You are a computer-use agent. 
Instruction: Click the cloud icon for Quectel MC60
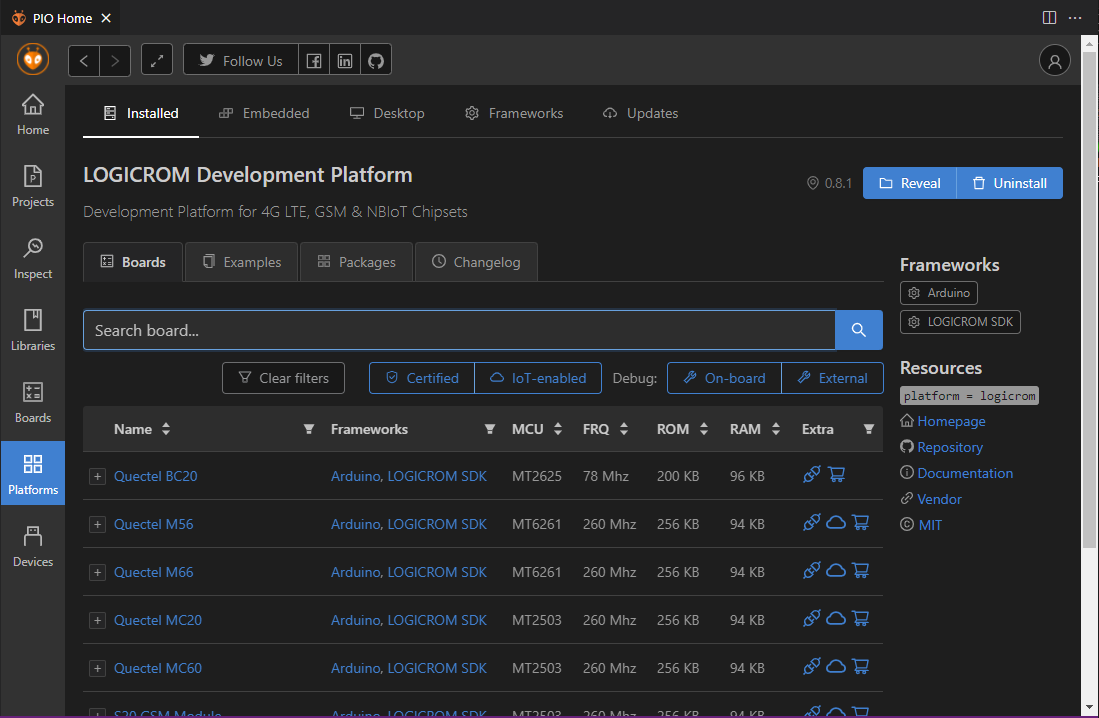(x=835, y=667)
